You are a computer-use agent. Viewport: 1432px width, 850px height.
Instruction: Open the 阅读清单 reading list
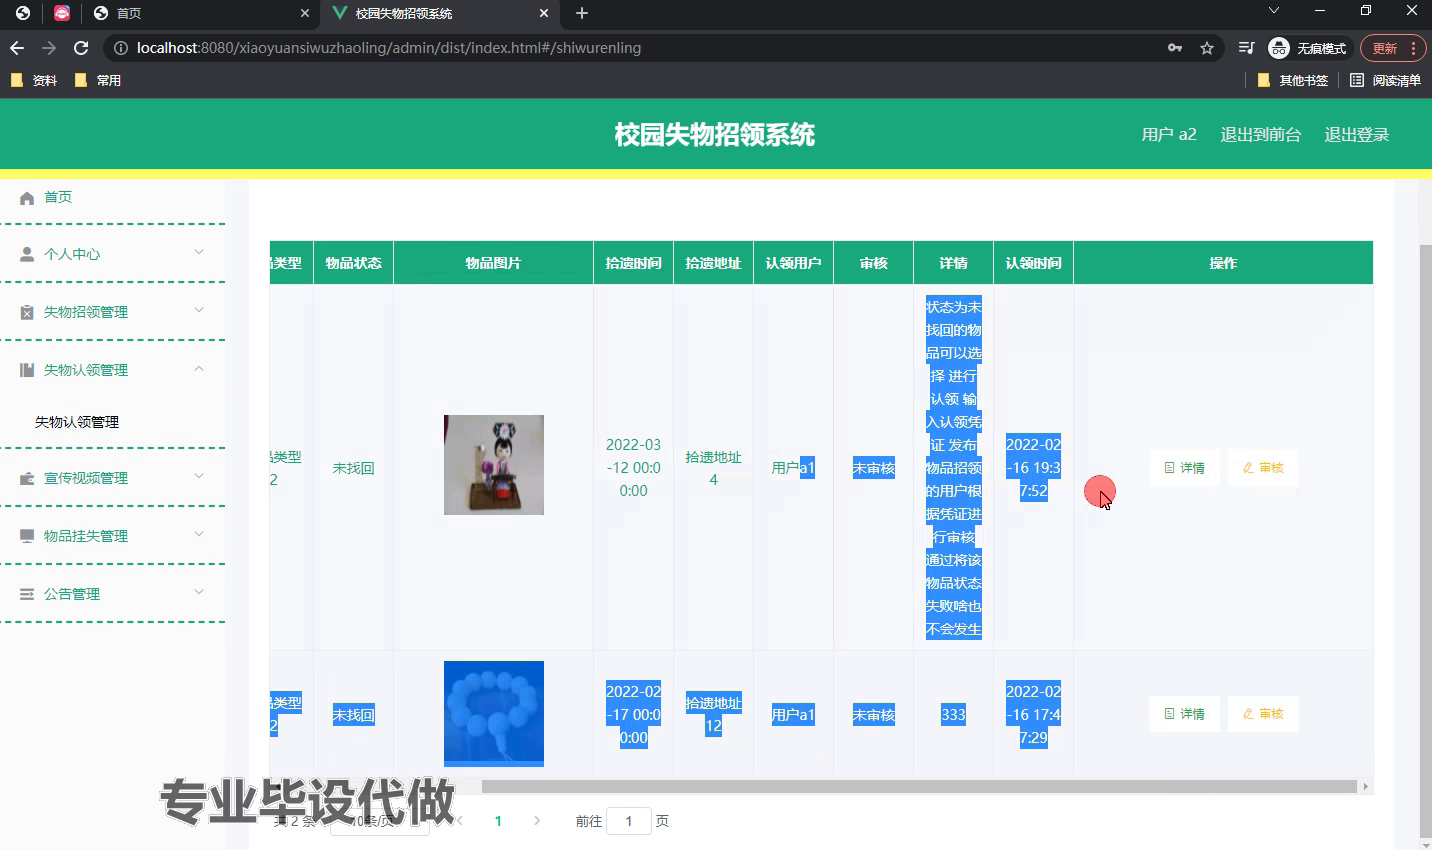pos(1385,80)
